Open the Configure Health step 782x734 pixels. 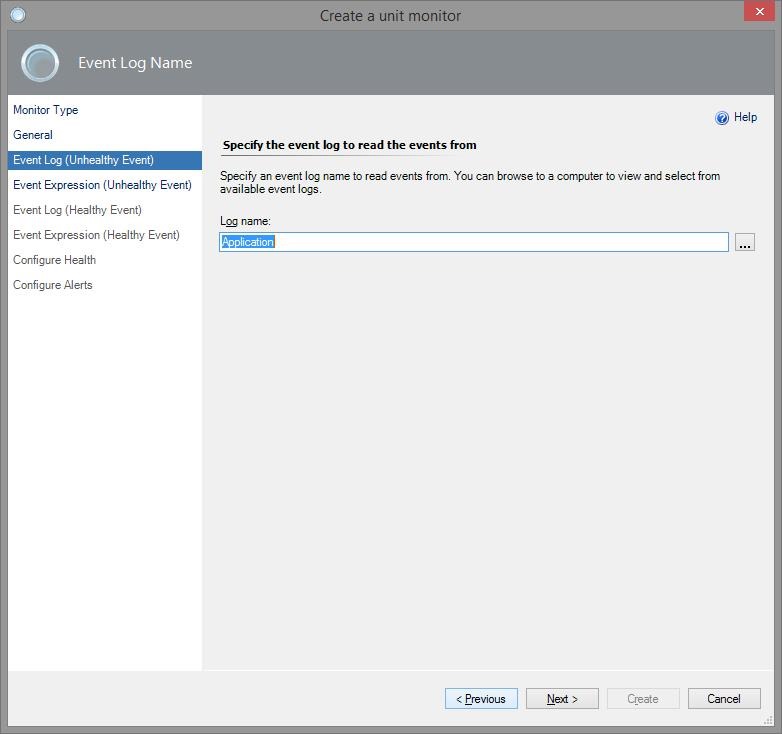pyautogui.click(x=54, y=260)
